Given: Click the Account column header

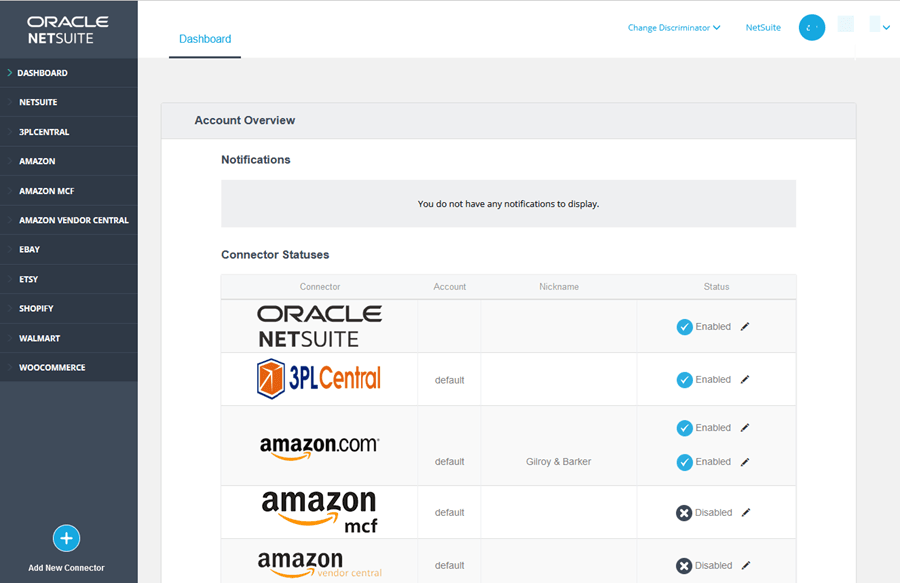Looking at the screenshot, I should (x=449, y=286).
